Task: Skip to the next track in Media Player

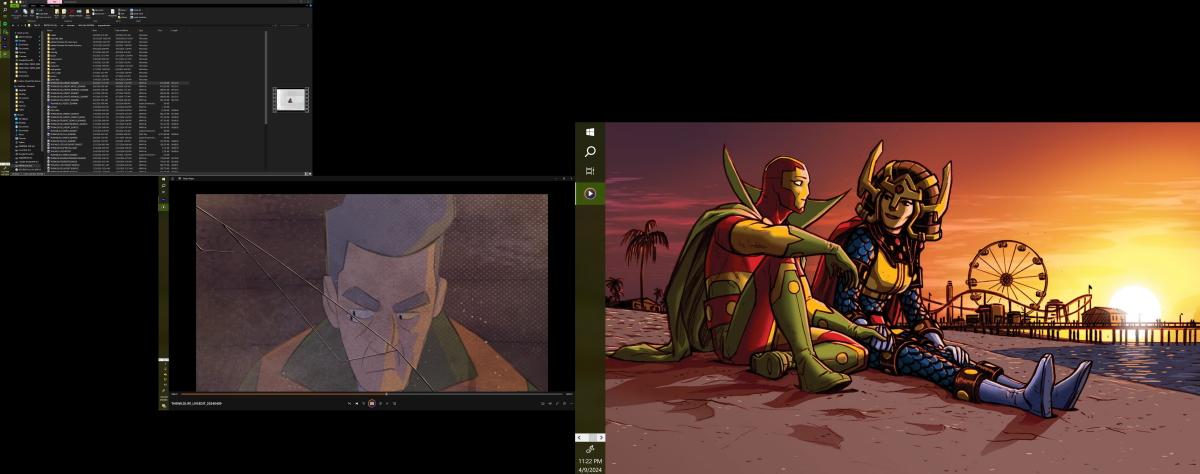Action: tap(387, 403)
